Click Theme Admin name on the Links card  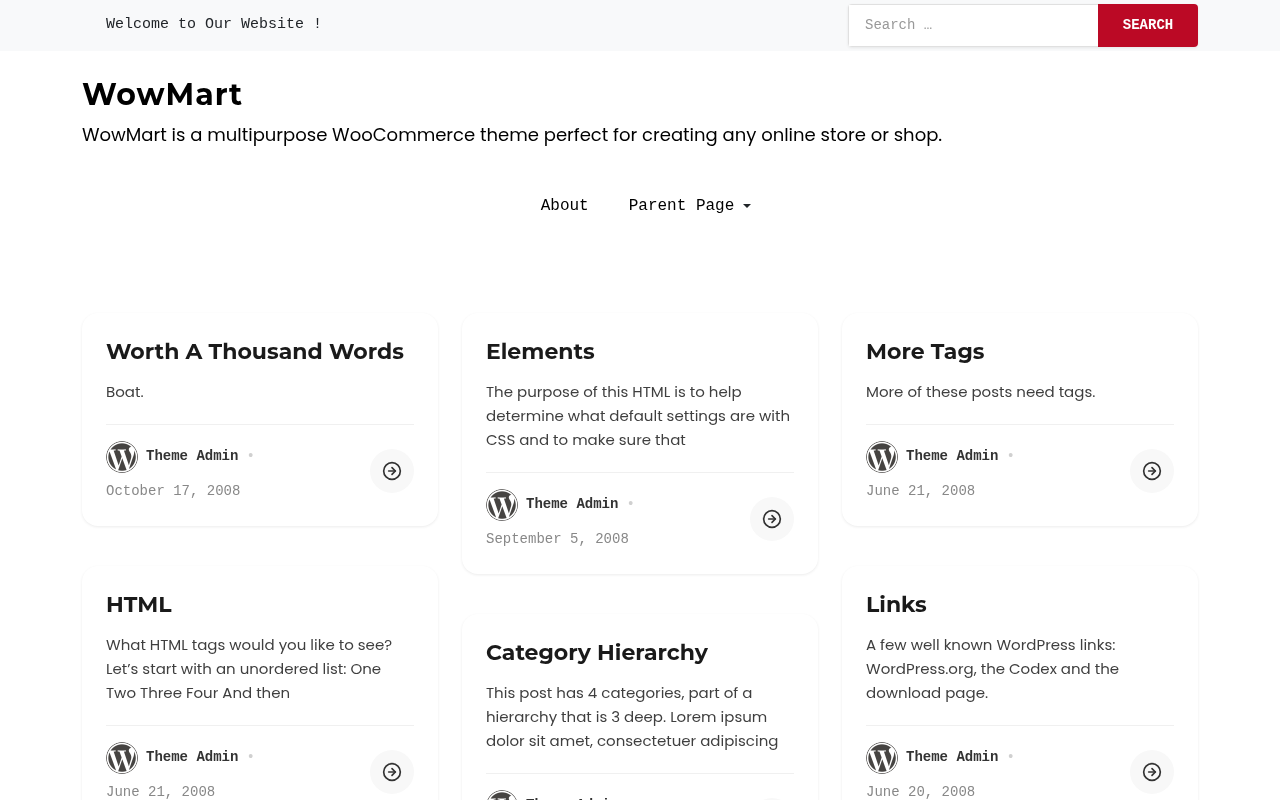[x=952, y=757]
